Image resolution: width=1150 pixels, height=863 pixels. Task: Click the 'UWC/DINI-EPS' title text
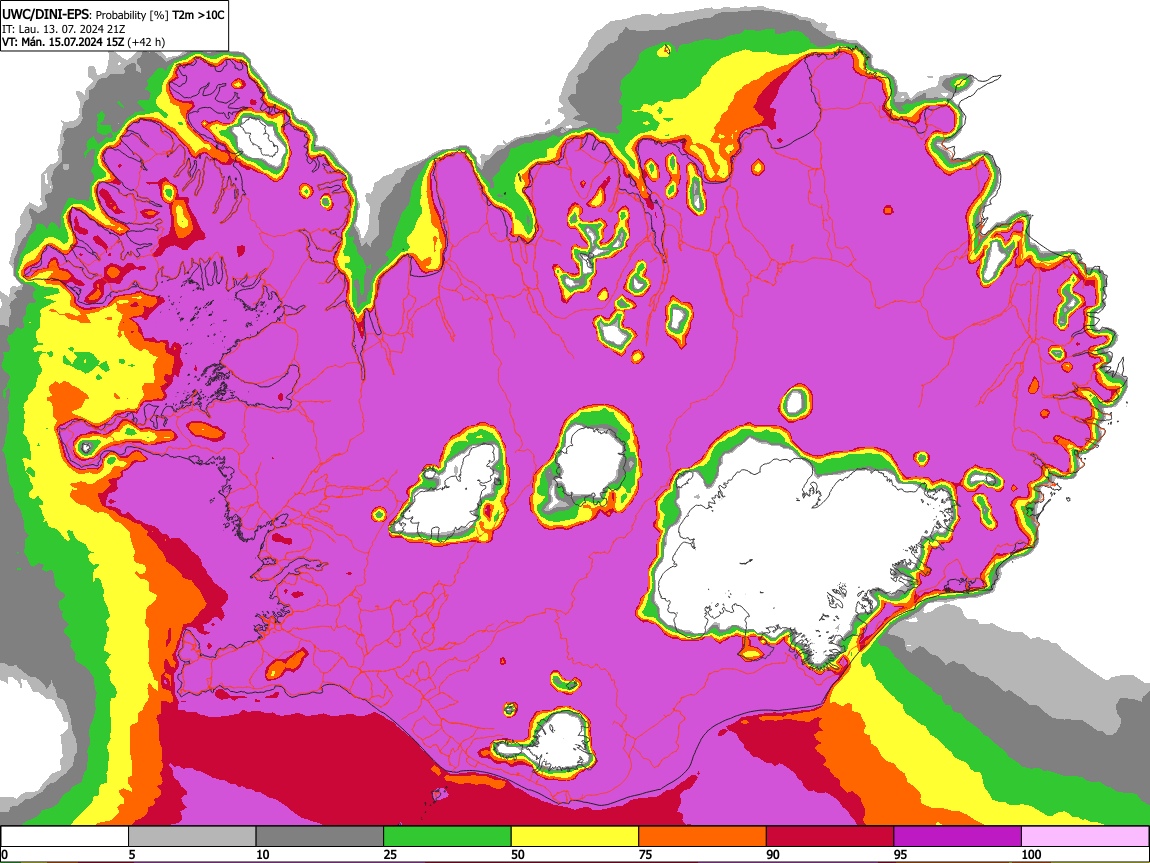click(x=46, y=15)
